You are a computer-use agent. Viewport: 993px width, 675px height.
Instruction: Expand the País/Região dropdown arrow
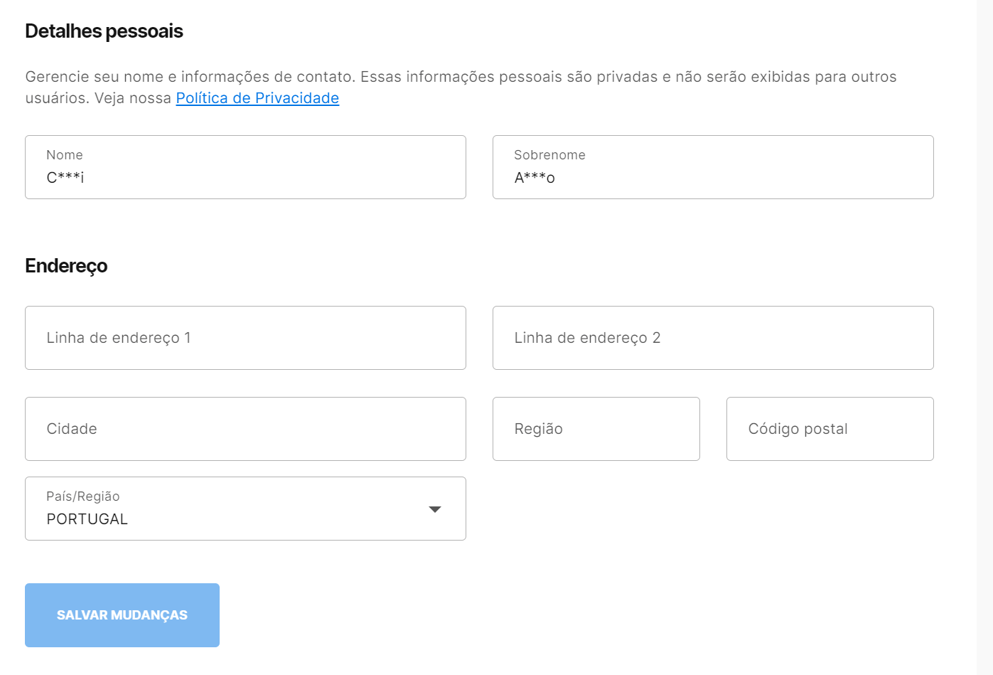[434, 509]
